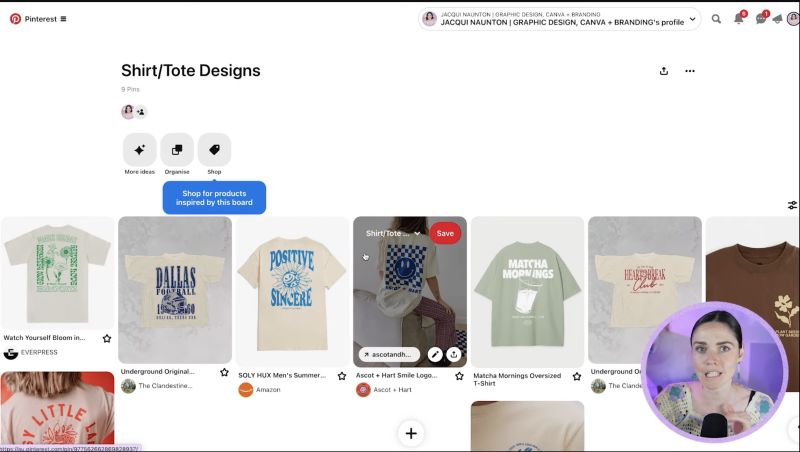The height and width of the screenshot is (452, 800).
Task: Open the Pinterest hamburger menu
Action: [x=63, y=19]
